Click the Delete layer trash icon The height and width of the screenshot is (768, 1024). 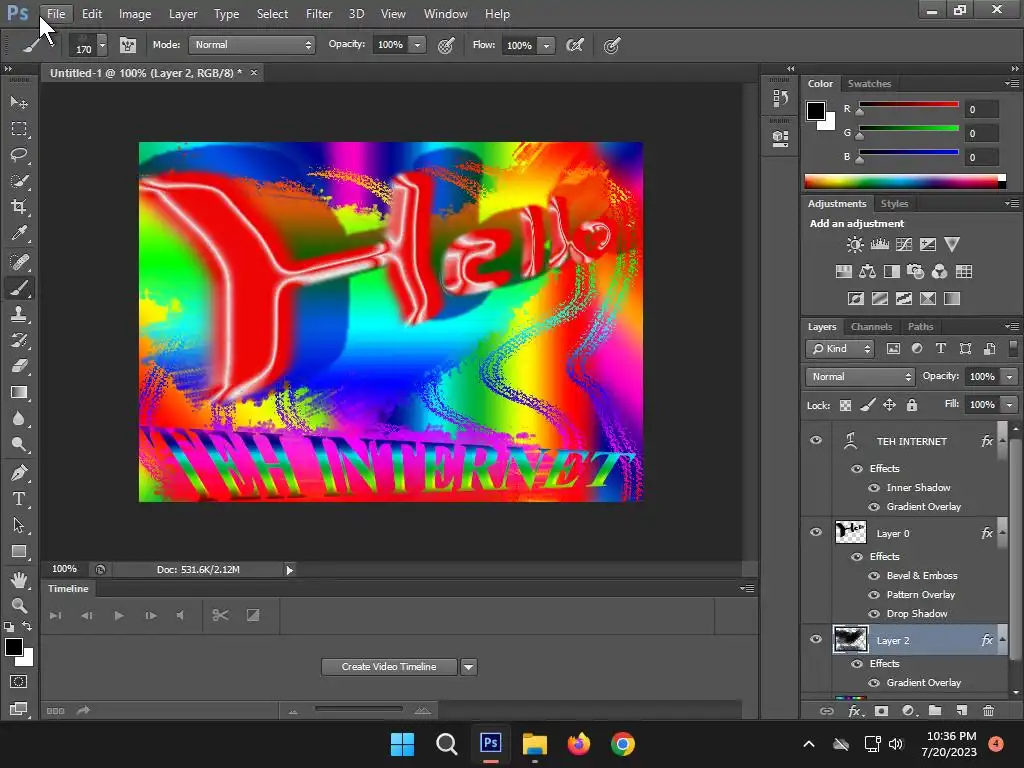coord(989,711)
